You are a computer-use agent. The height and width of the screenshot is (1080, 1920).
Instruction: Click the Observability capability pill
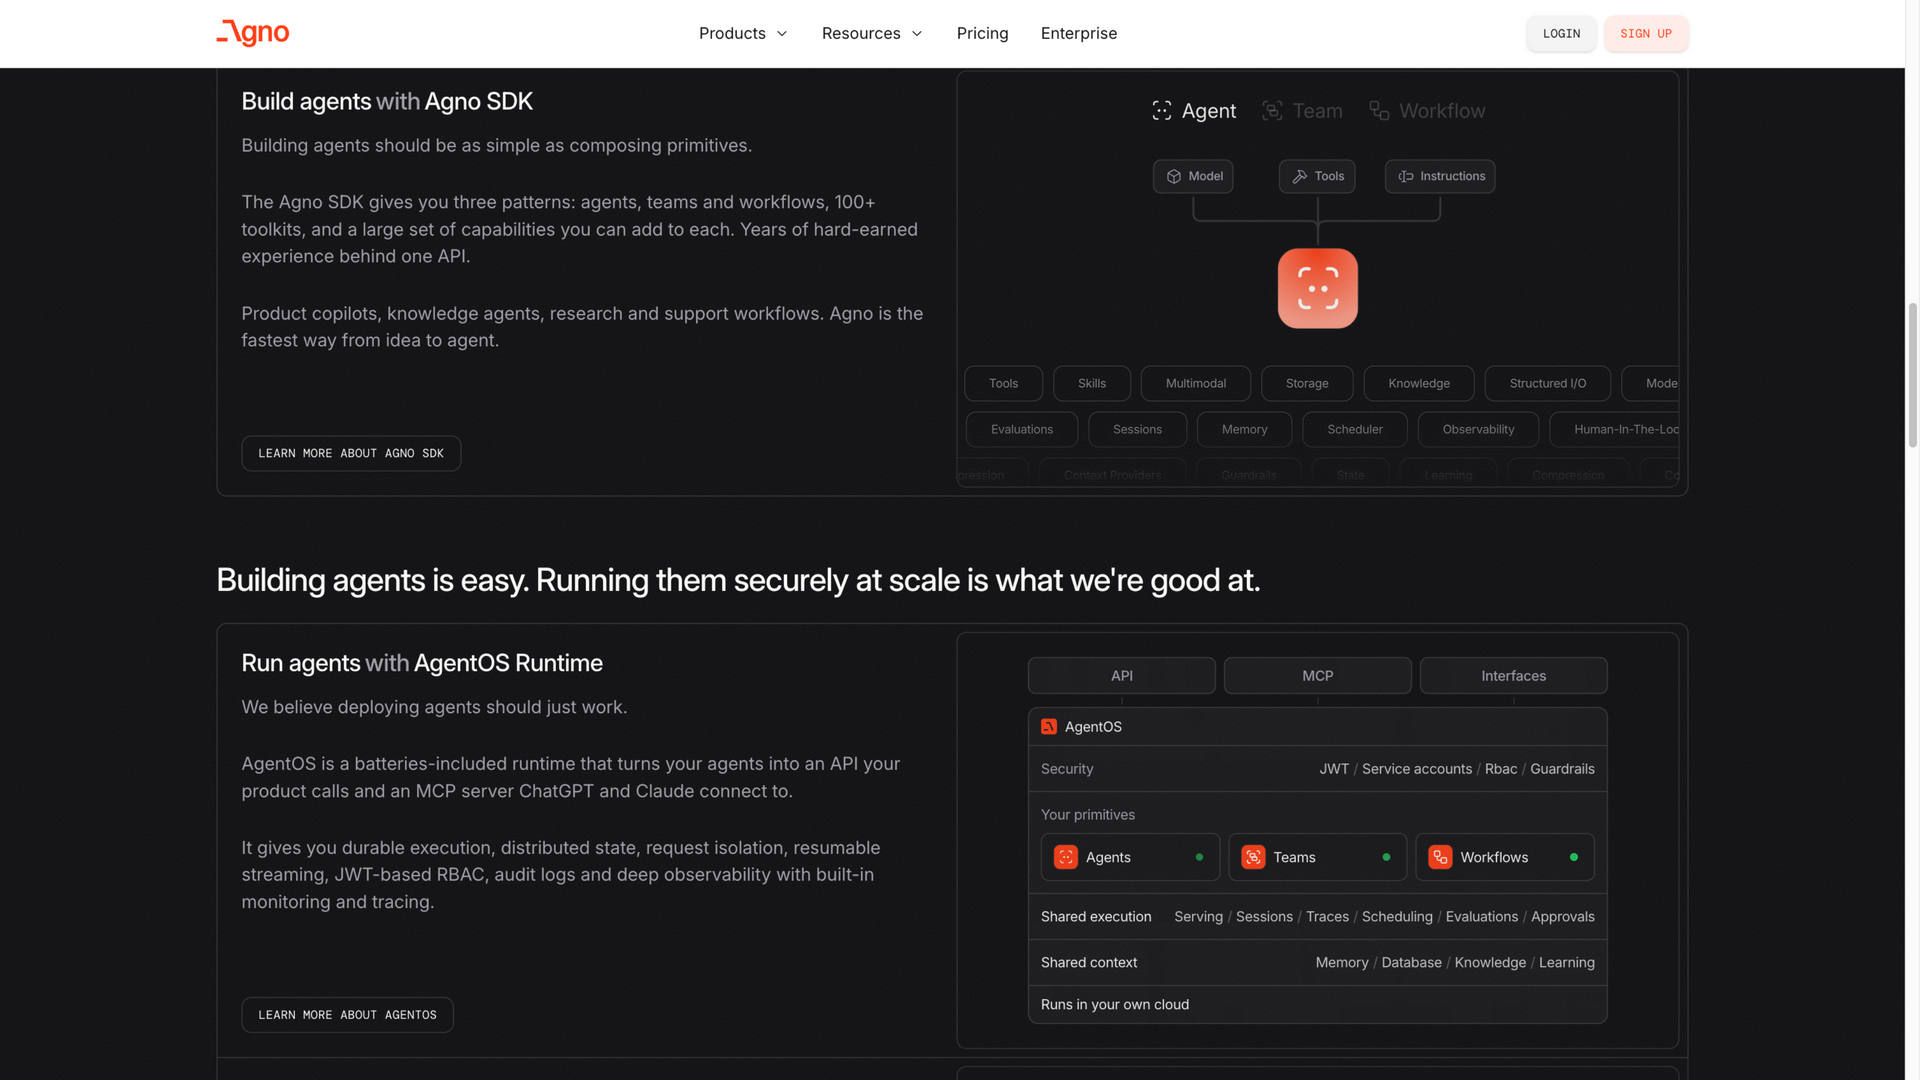coord(1478,430)
